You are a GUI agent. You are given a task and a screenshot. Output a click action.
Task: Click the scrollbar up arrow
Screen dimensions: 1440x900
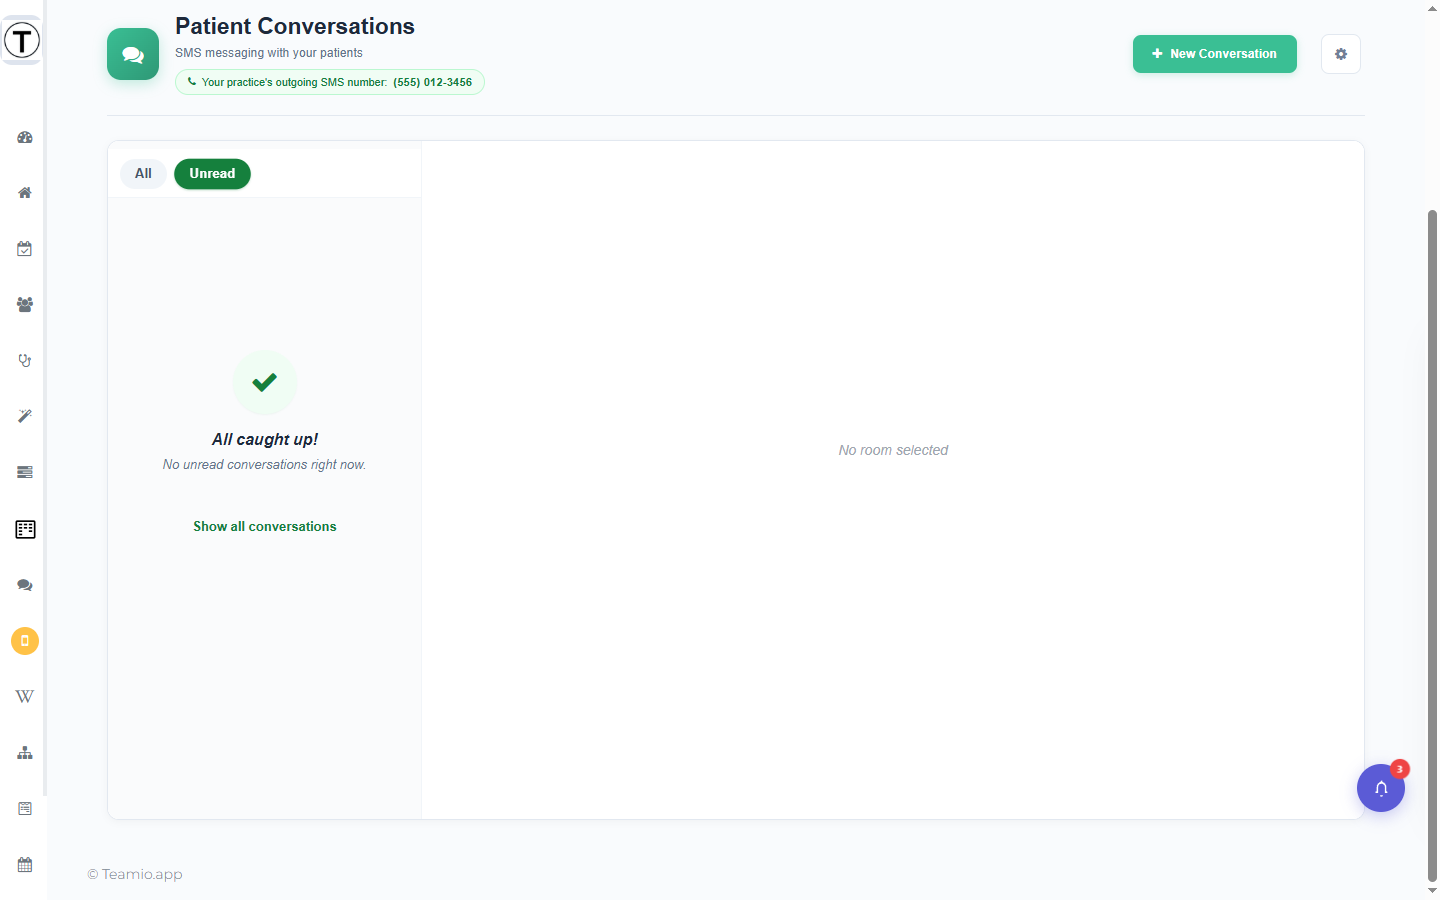(x=1432, y=8)
